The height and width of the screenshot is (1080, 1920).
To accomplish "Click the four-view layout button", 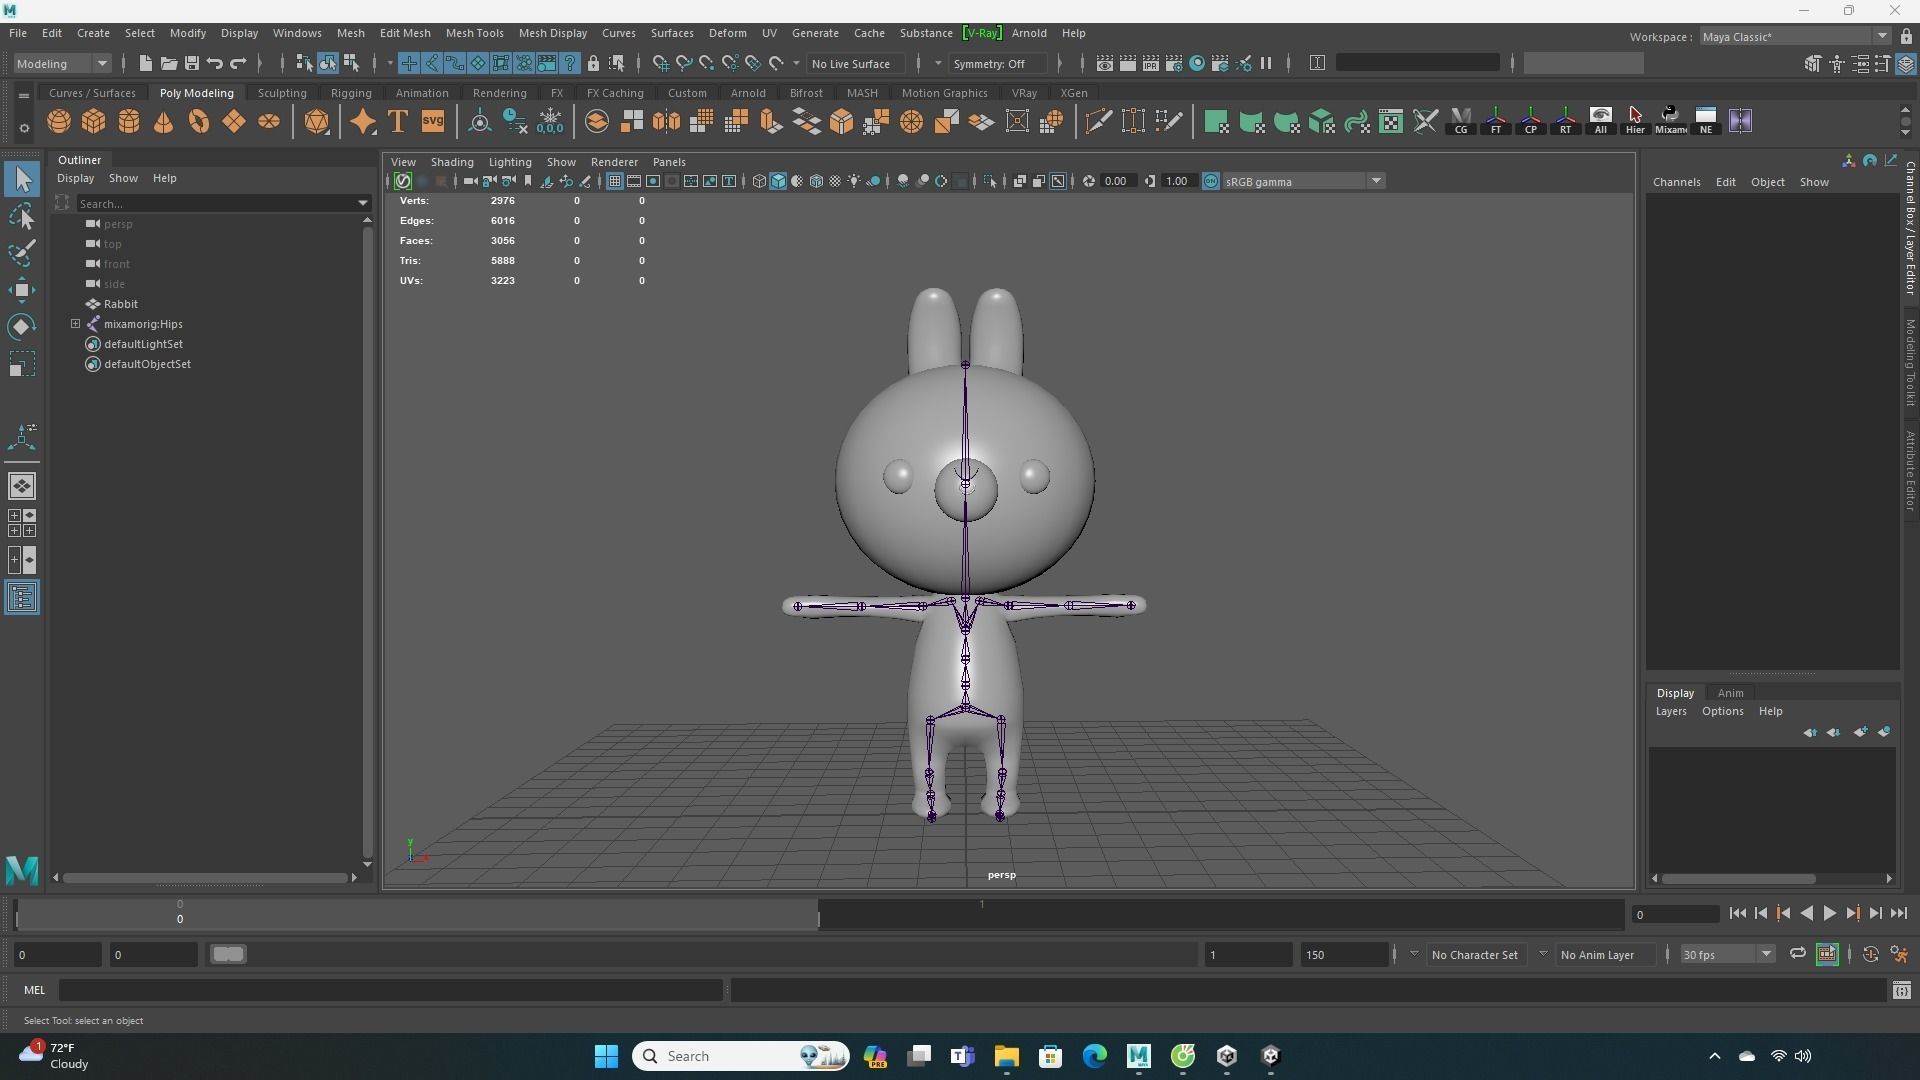I will 22,523.
